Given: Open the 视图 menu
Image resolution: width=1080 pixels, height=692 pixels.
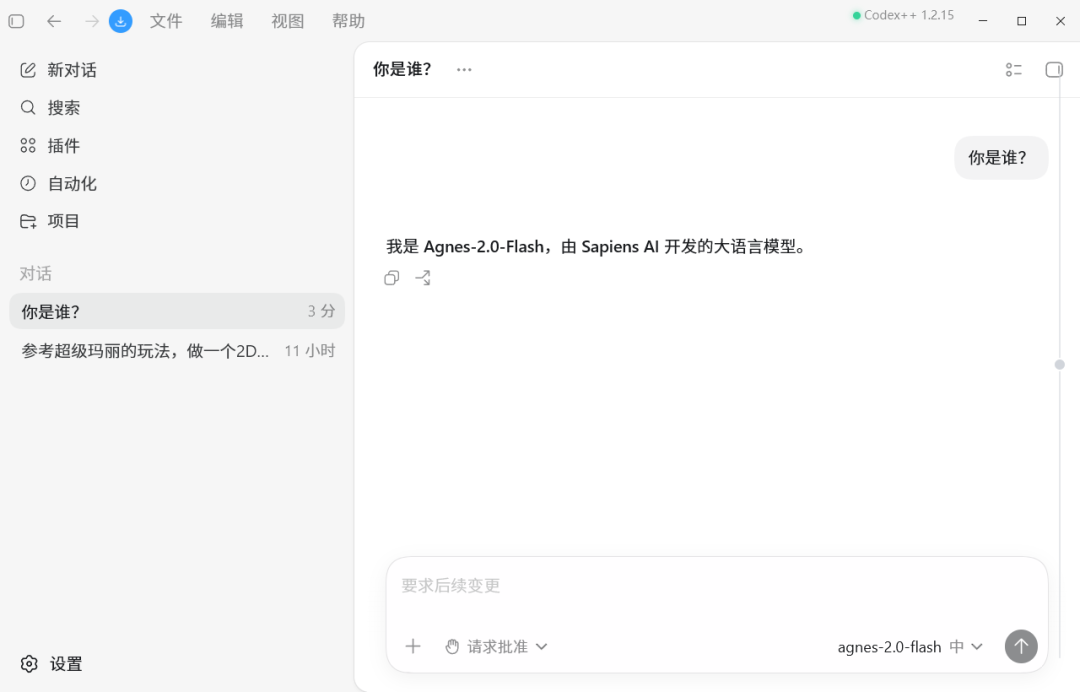Looking at the screenshot, I should 287,21.
